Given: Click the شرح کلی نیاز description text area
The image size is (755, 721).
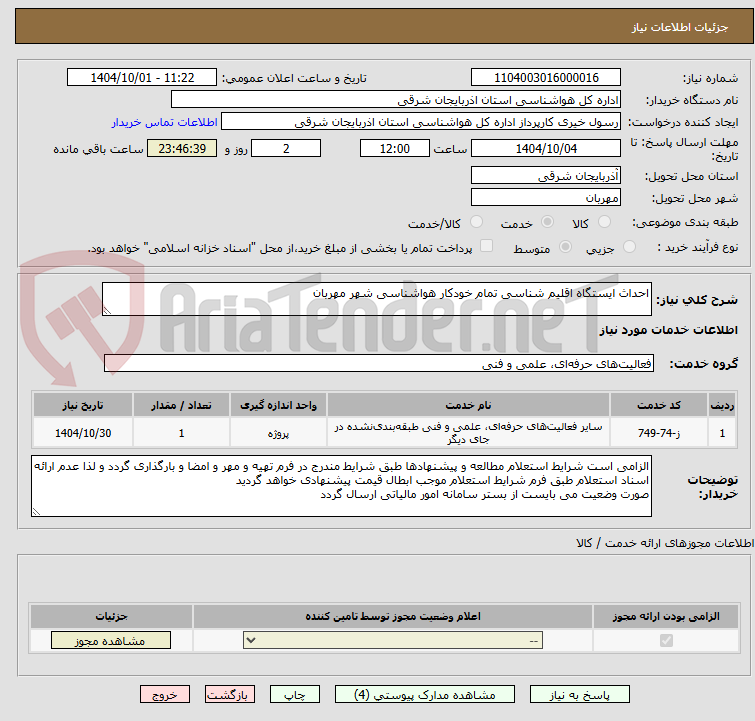Looking at the screenshot, I should click(377, 299).
